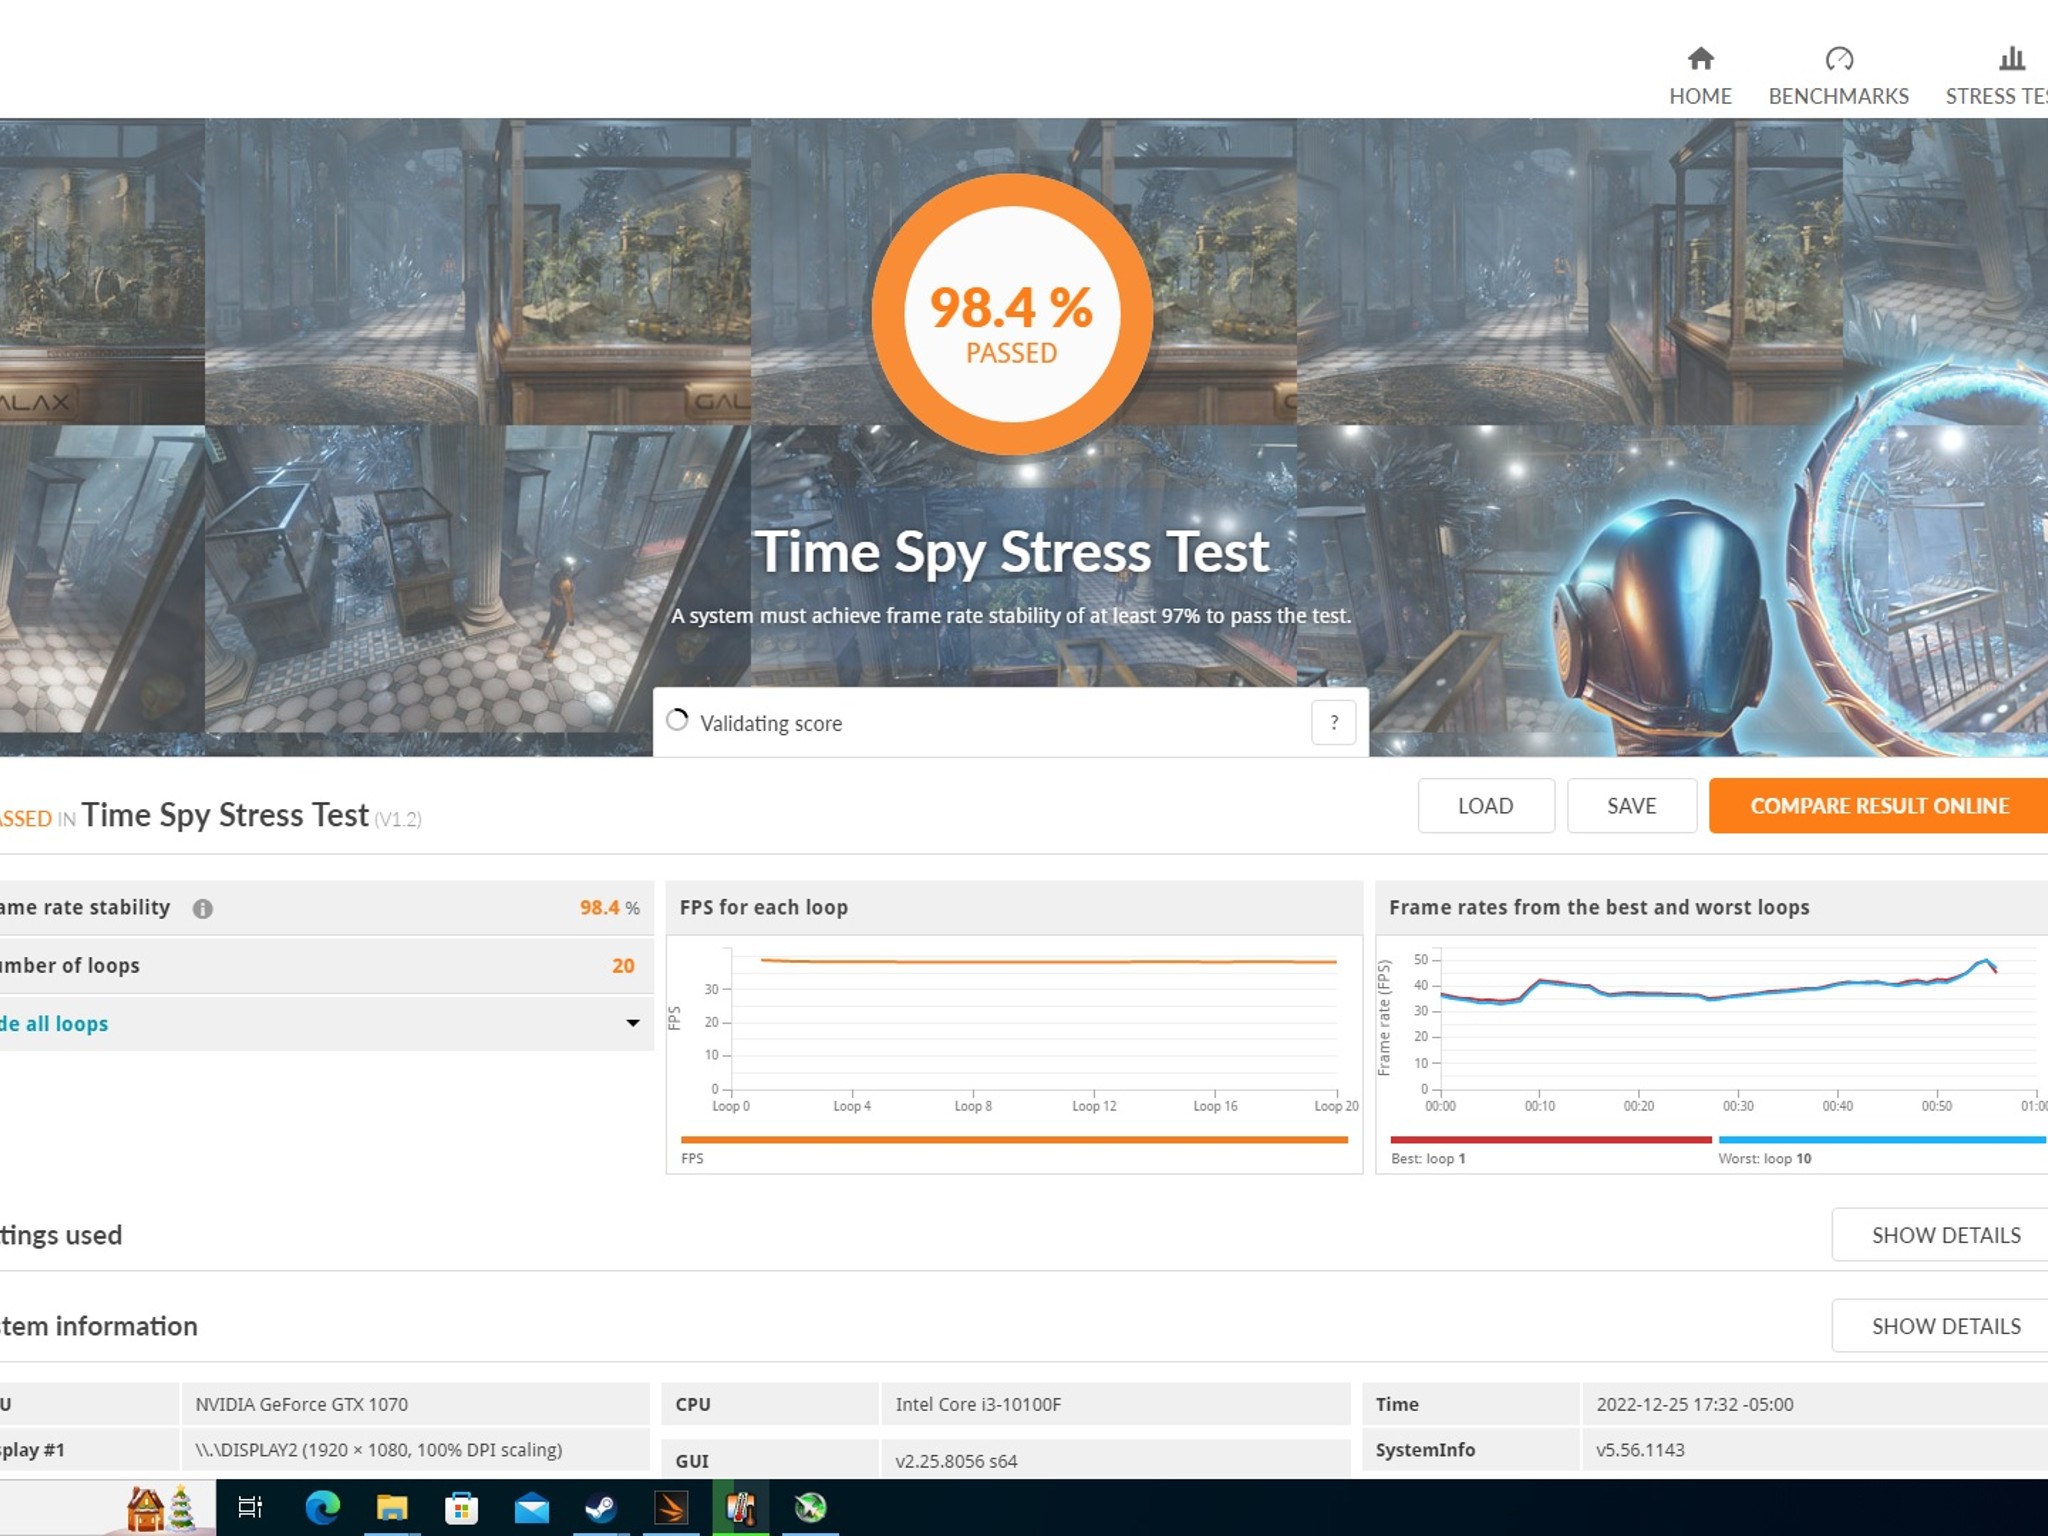This screenshot has height=1536, width=2048.
Task: Click the red Best loop legend bar
Action: pos(1550,1139)
